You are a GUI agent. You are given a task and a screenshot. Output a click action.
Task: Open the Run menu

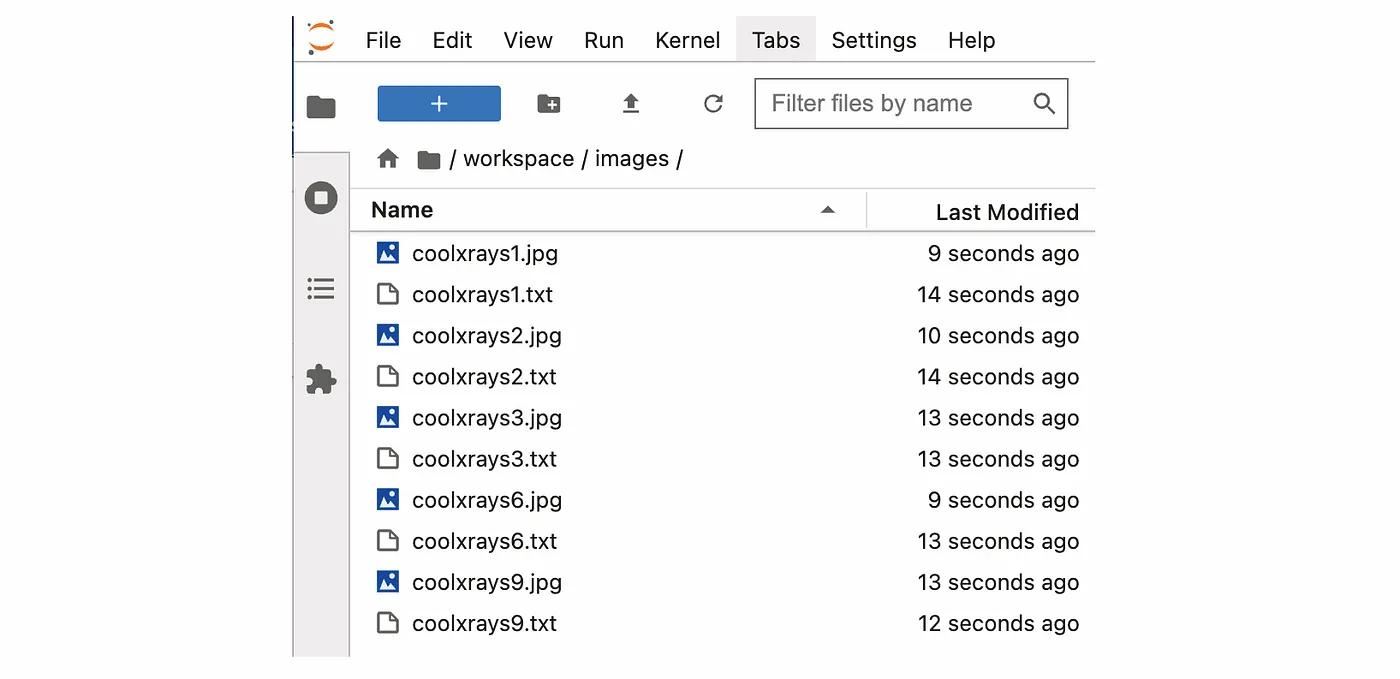coord(604,40)
